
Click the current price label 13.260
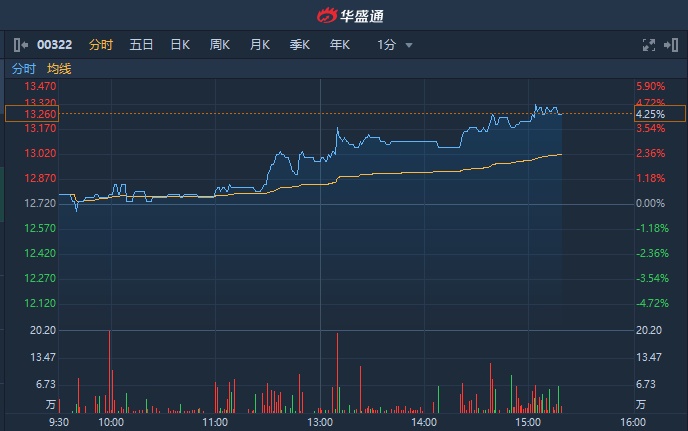[32, 114]
